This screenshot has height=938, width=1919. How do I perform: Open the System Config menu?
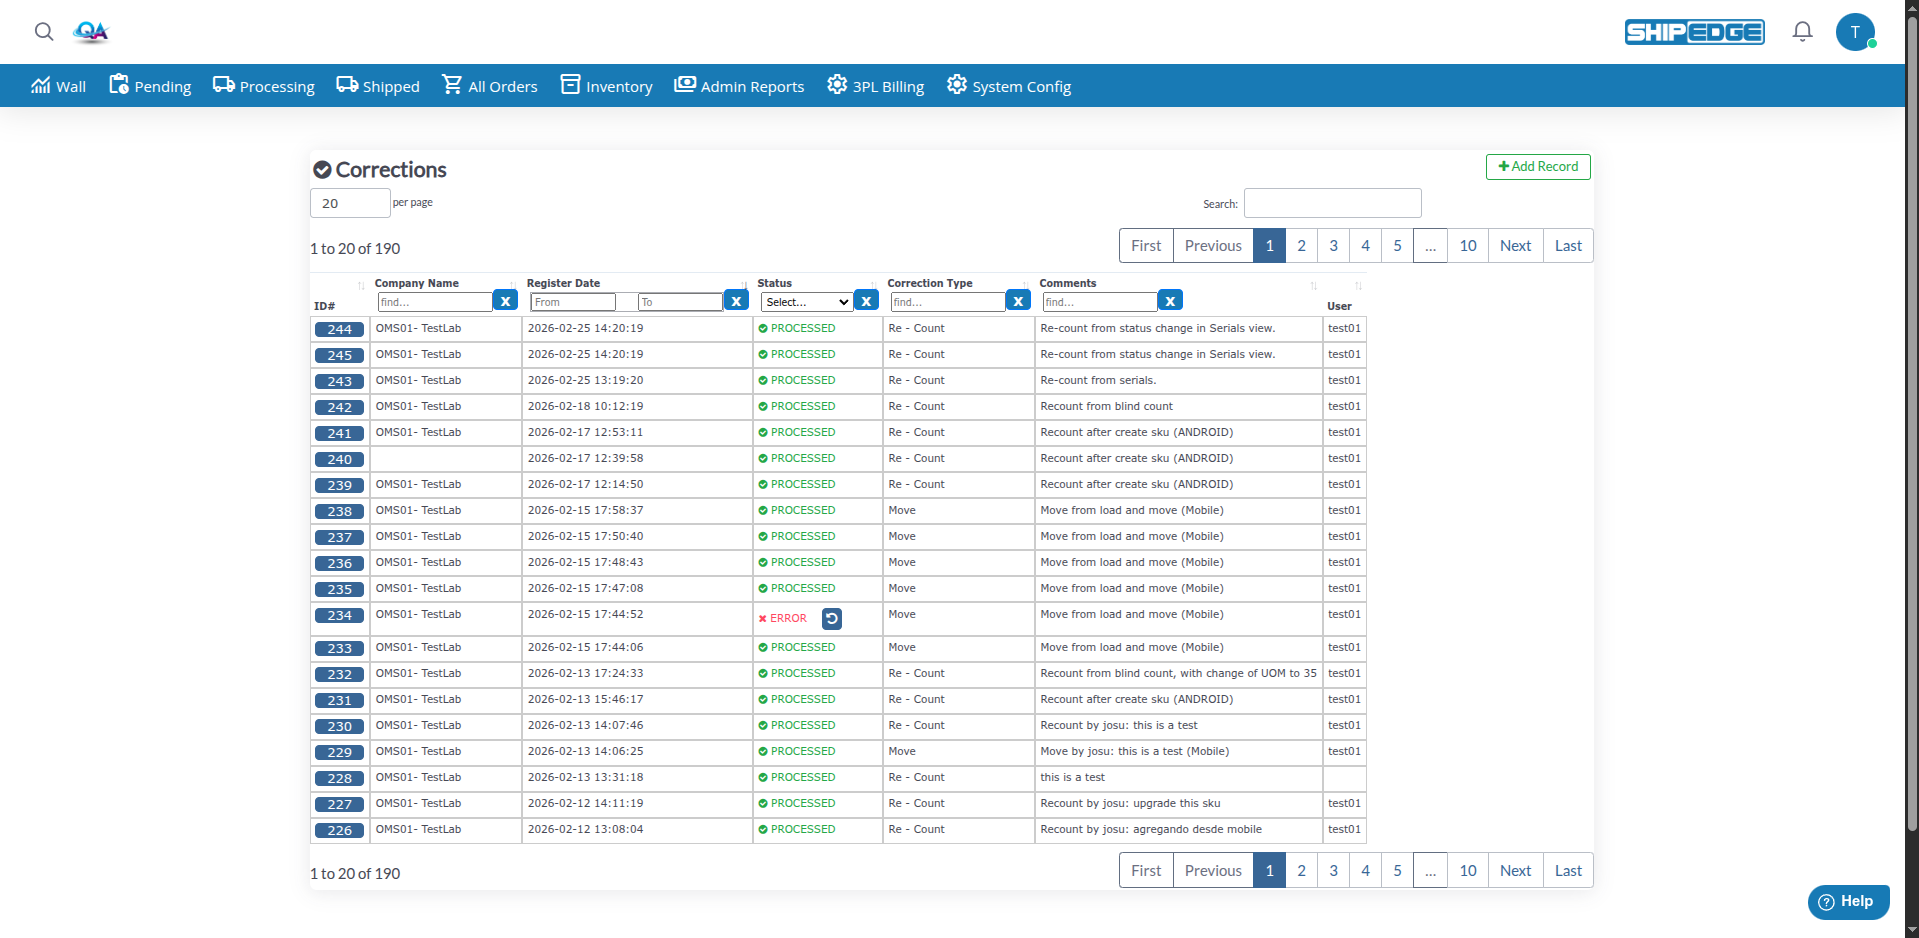pos(1009,86)
